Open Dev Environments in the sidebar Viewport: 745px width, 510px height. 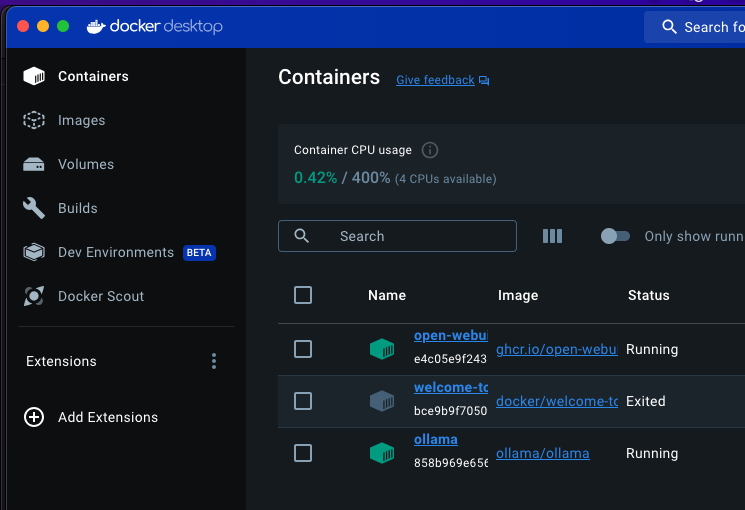[119, 252]
